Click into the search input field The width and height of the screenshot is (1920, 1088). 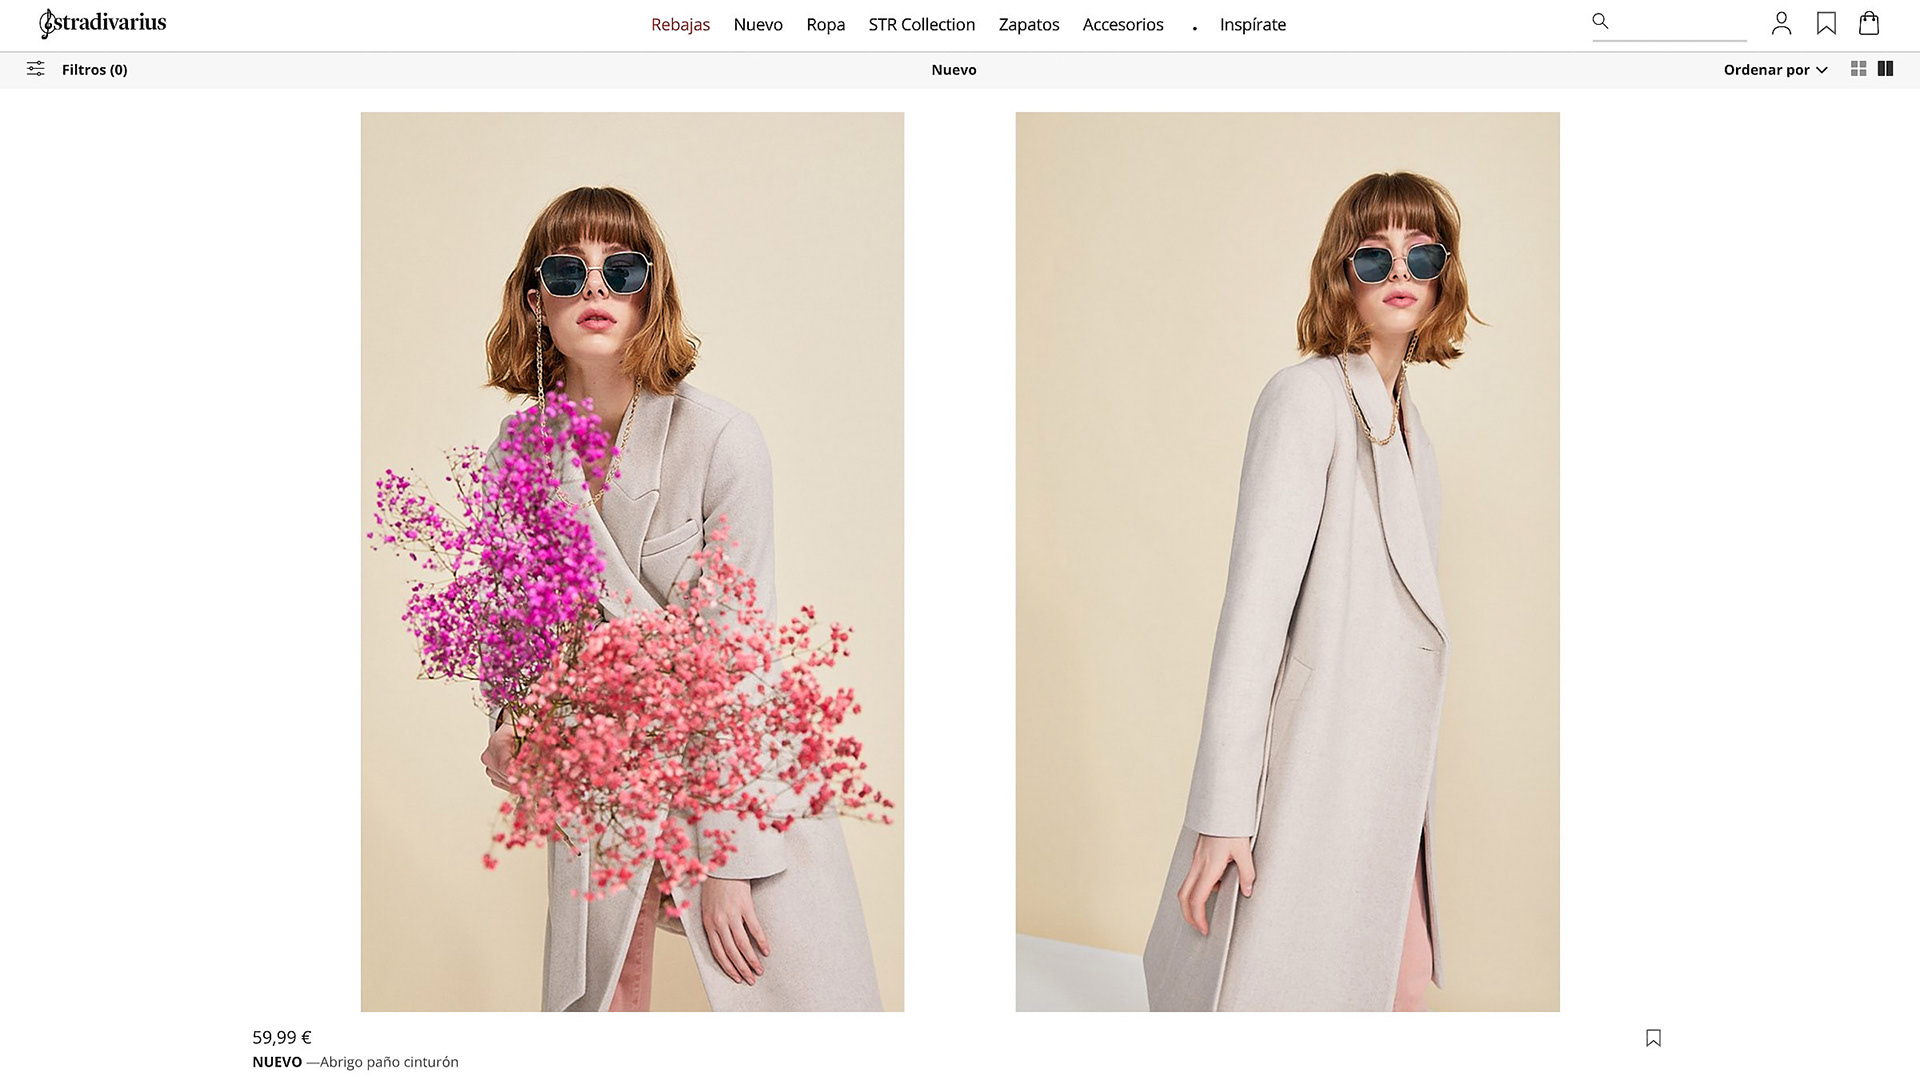(x=1680, y=22)
